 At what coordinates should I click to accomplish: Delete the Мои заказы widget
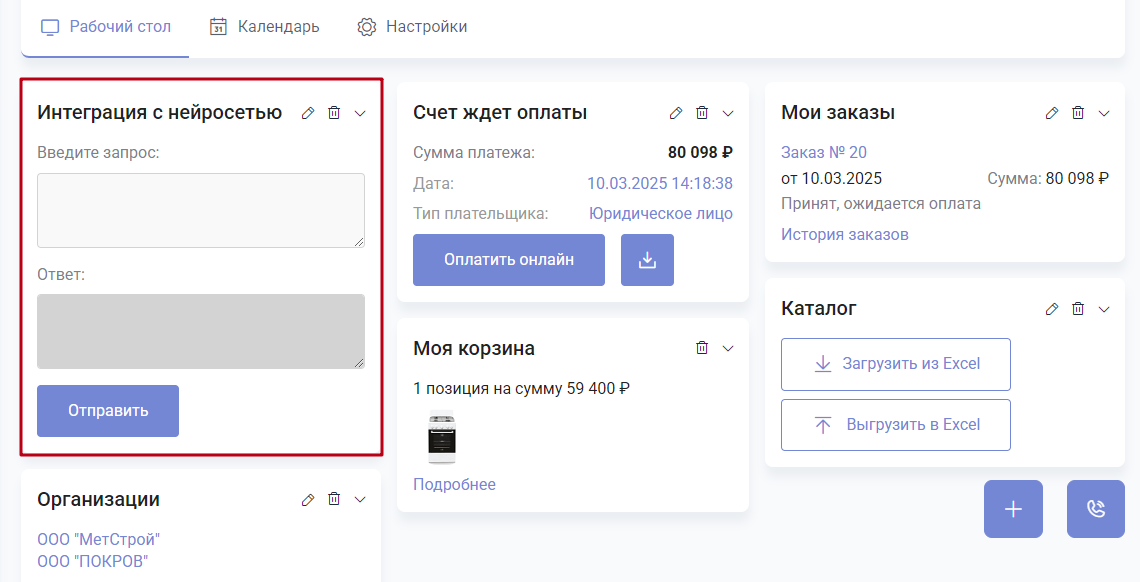(x=1078, y=113)
